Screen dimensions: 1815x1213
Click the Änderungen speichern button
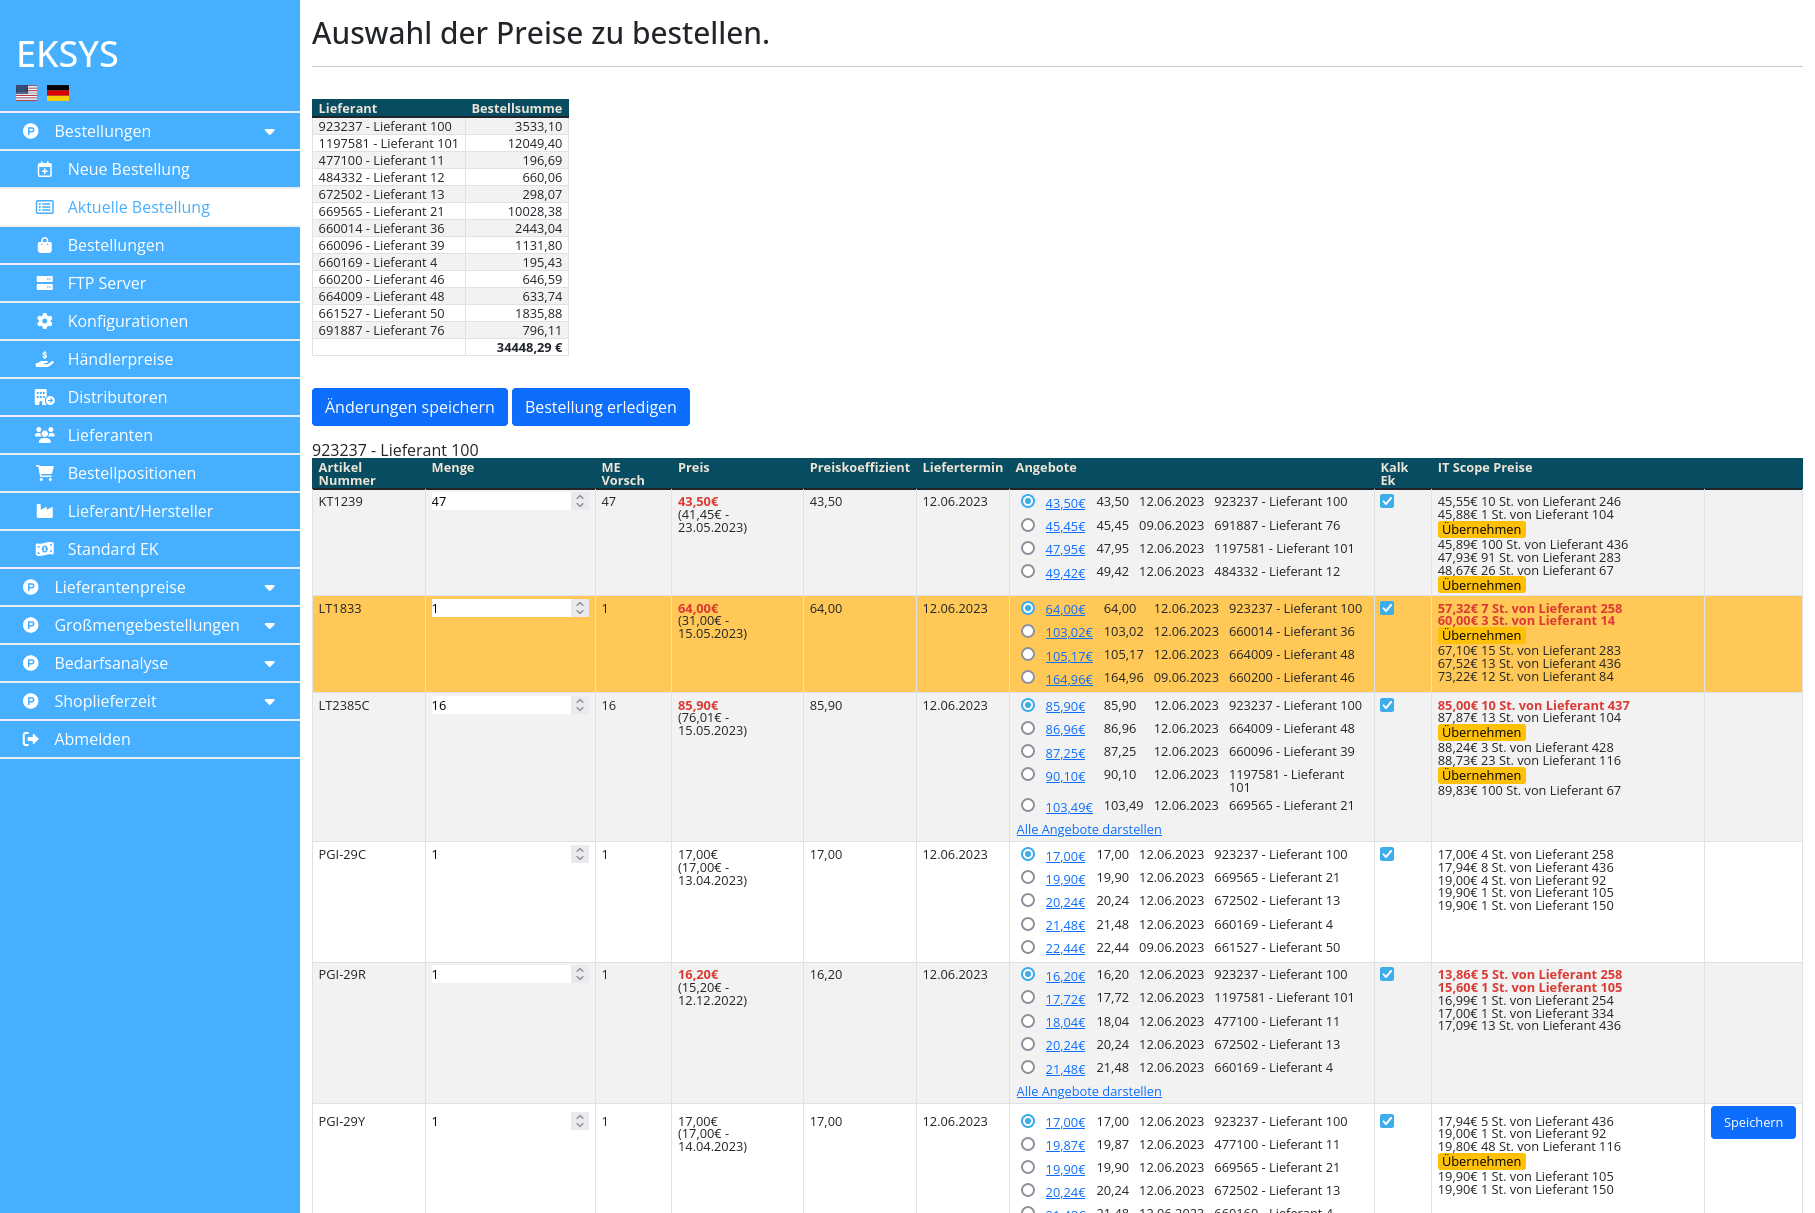pyautogui.click(x=409, y=407)
